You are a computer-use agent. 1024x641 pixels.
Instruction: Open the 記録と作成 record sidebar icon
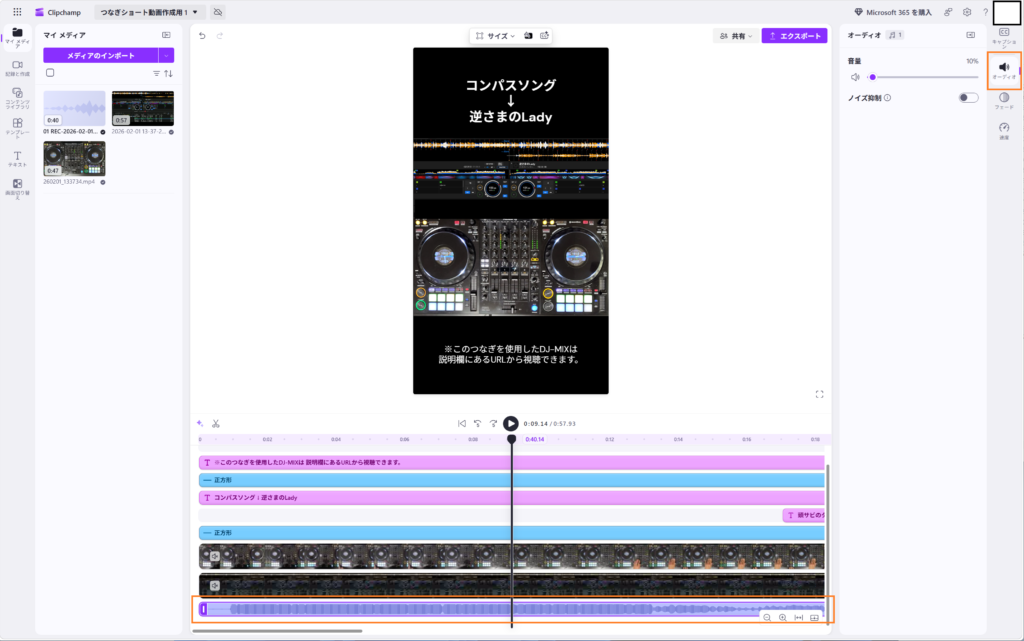17,67
